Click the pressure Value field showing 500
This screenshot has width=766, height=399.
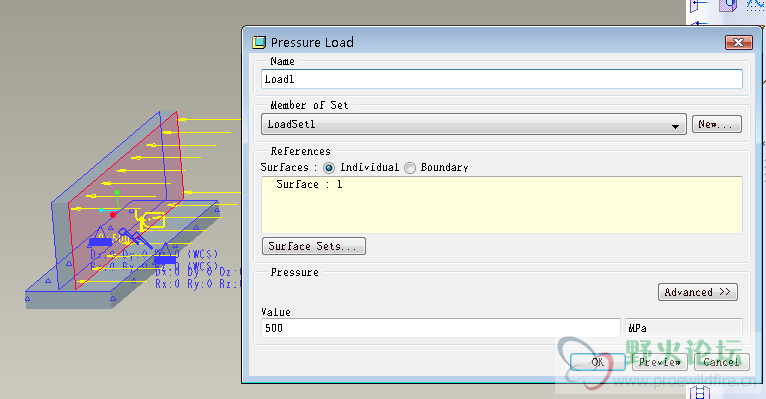click(x=441, y=328)
